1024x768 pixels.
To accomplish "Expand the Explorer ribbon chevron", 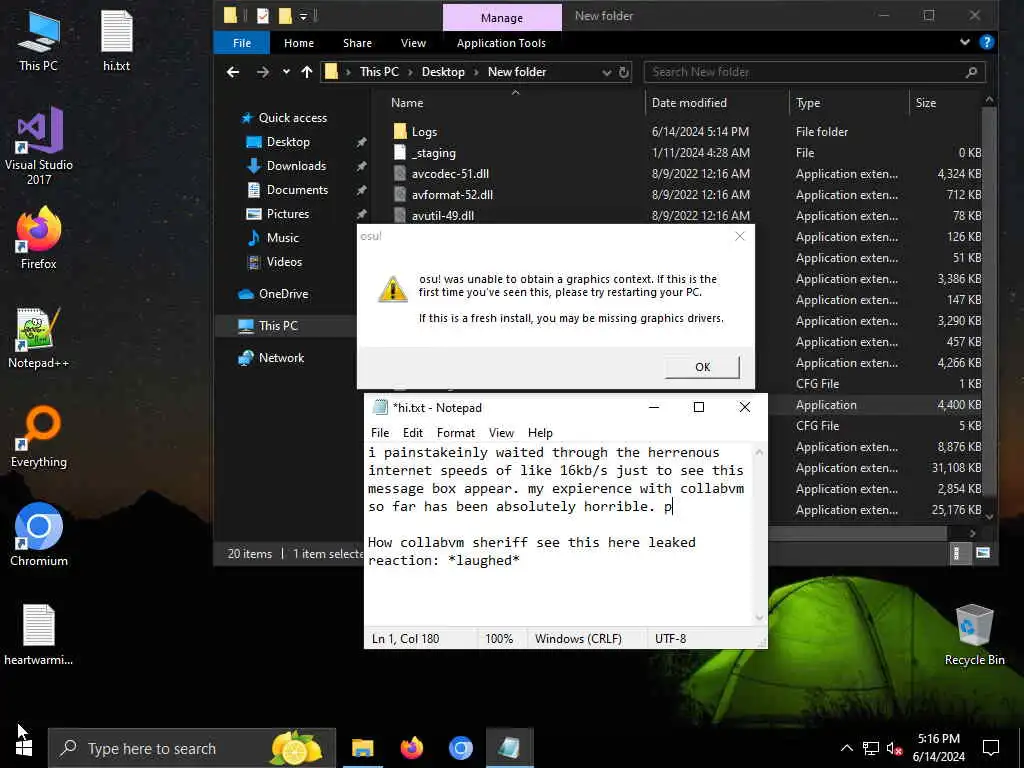I will coord(965,42).
